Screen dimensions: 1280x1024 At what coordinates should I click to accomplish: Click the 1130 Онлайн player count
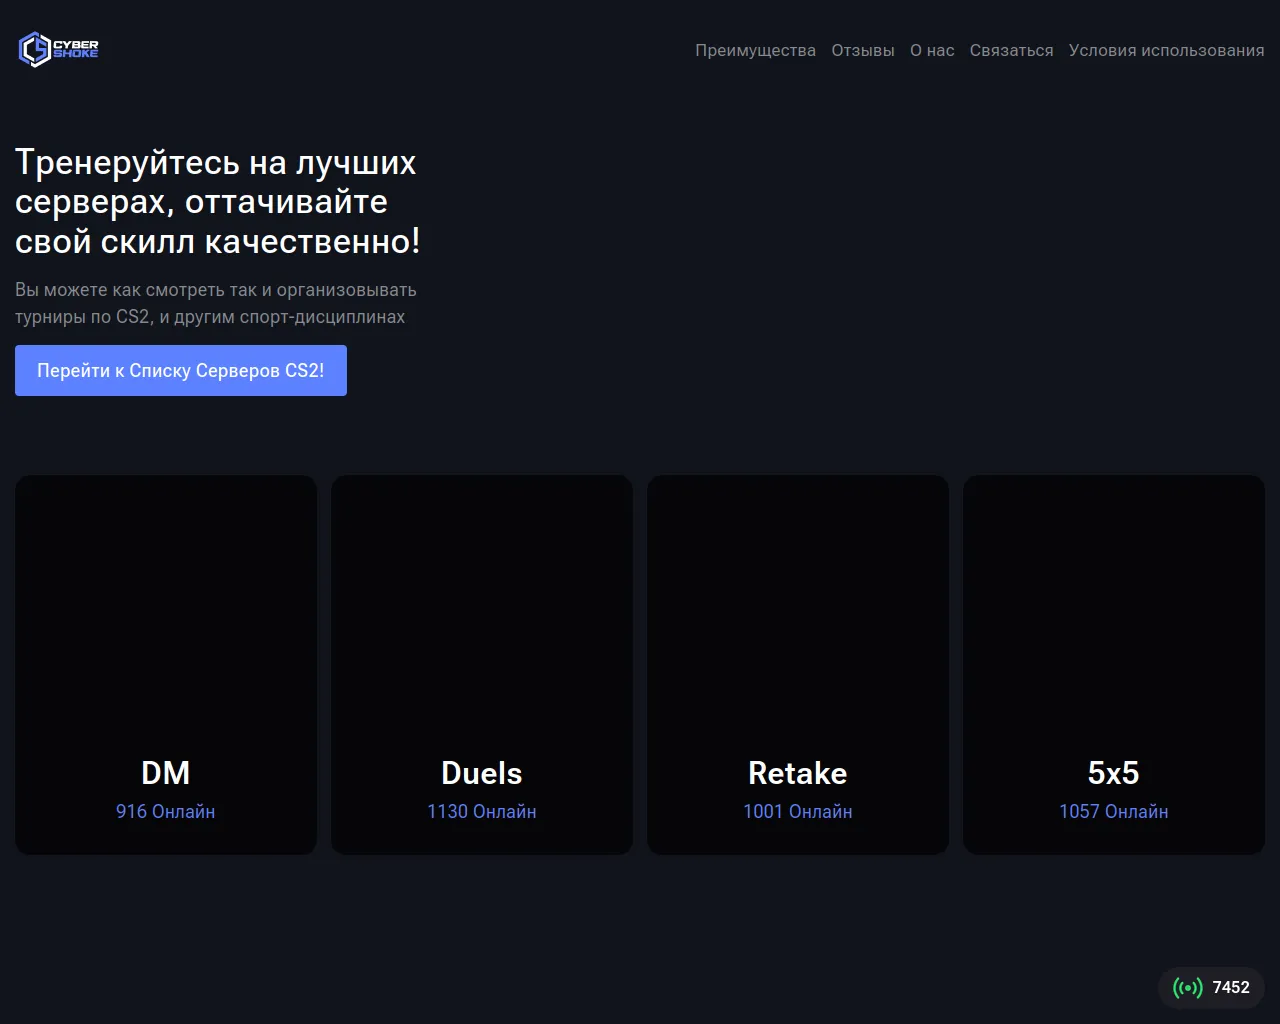coord(481,811)
